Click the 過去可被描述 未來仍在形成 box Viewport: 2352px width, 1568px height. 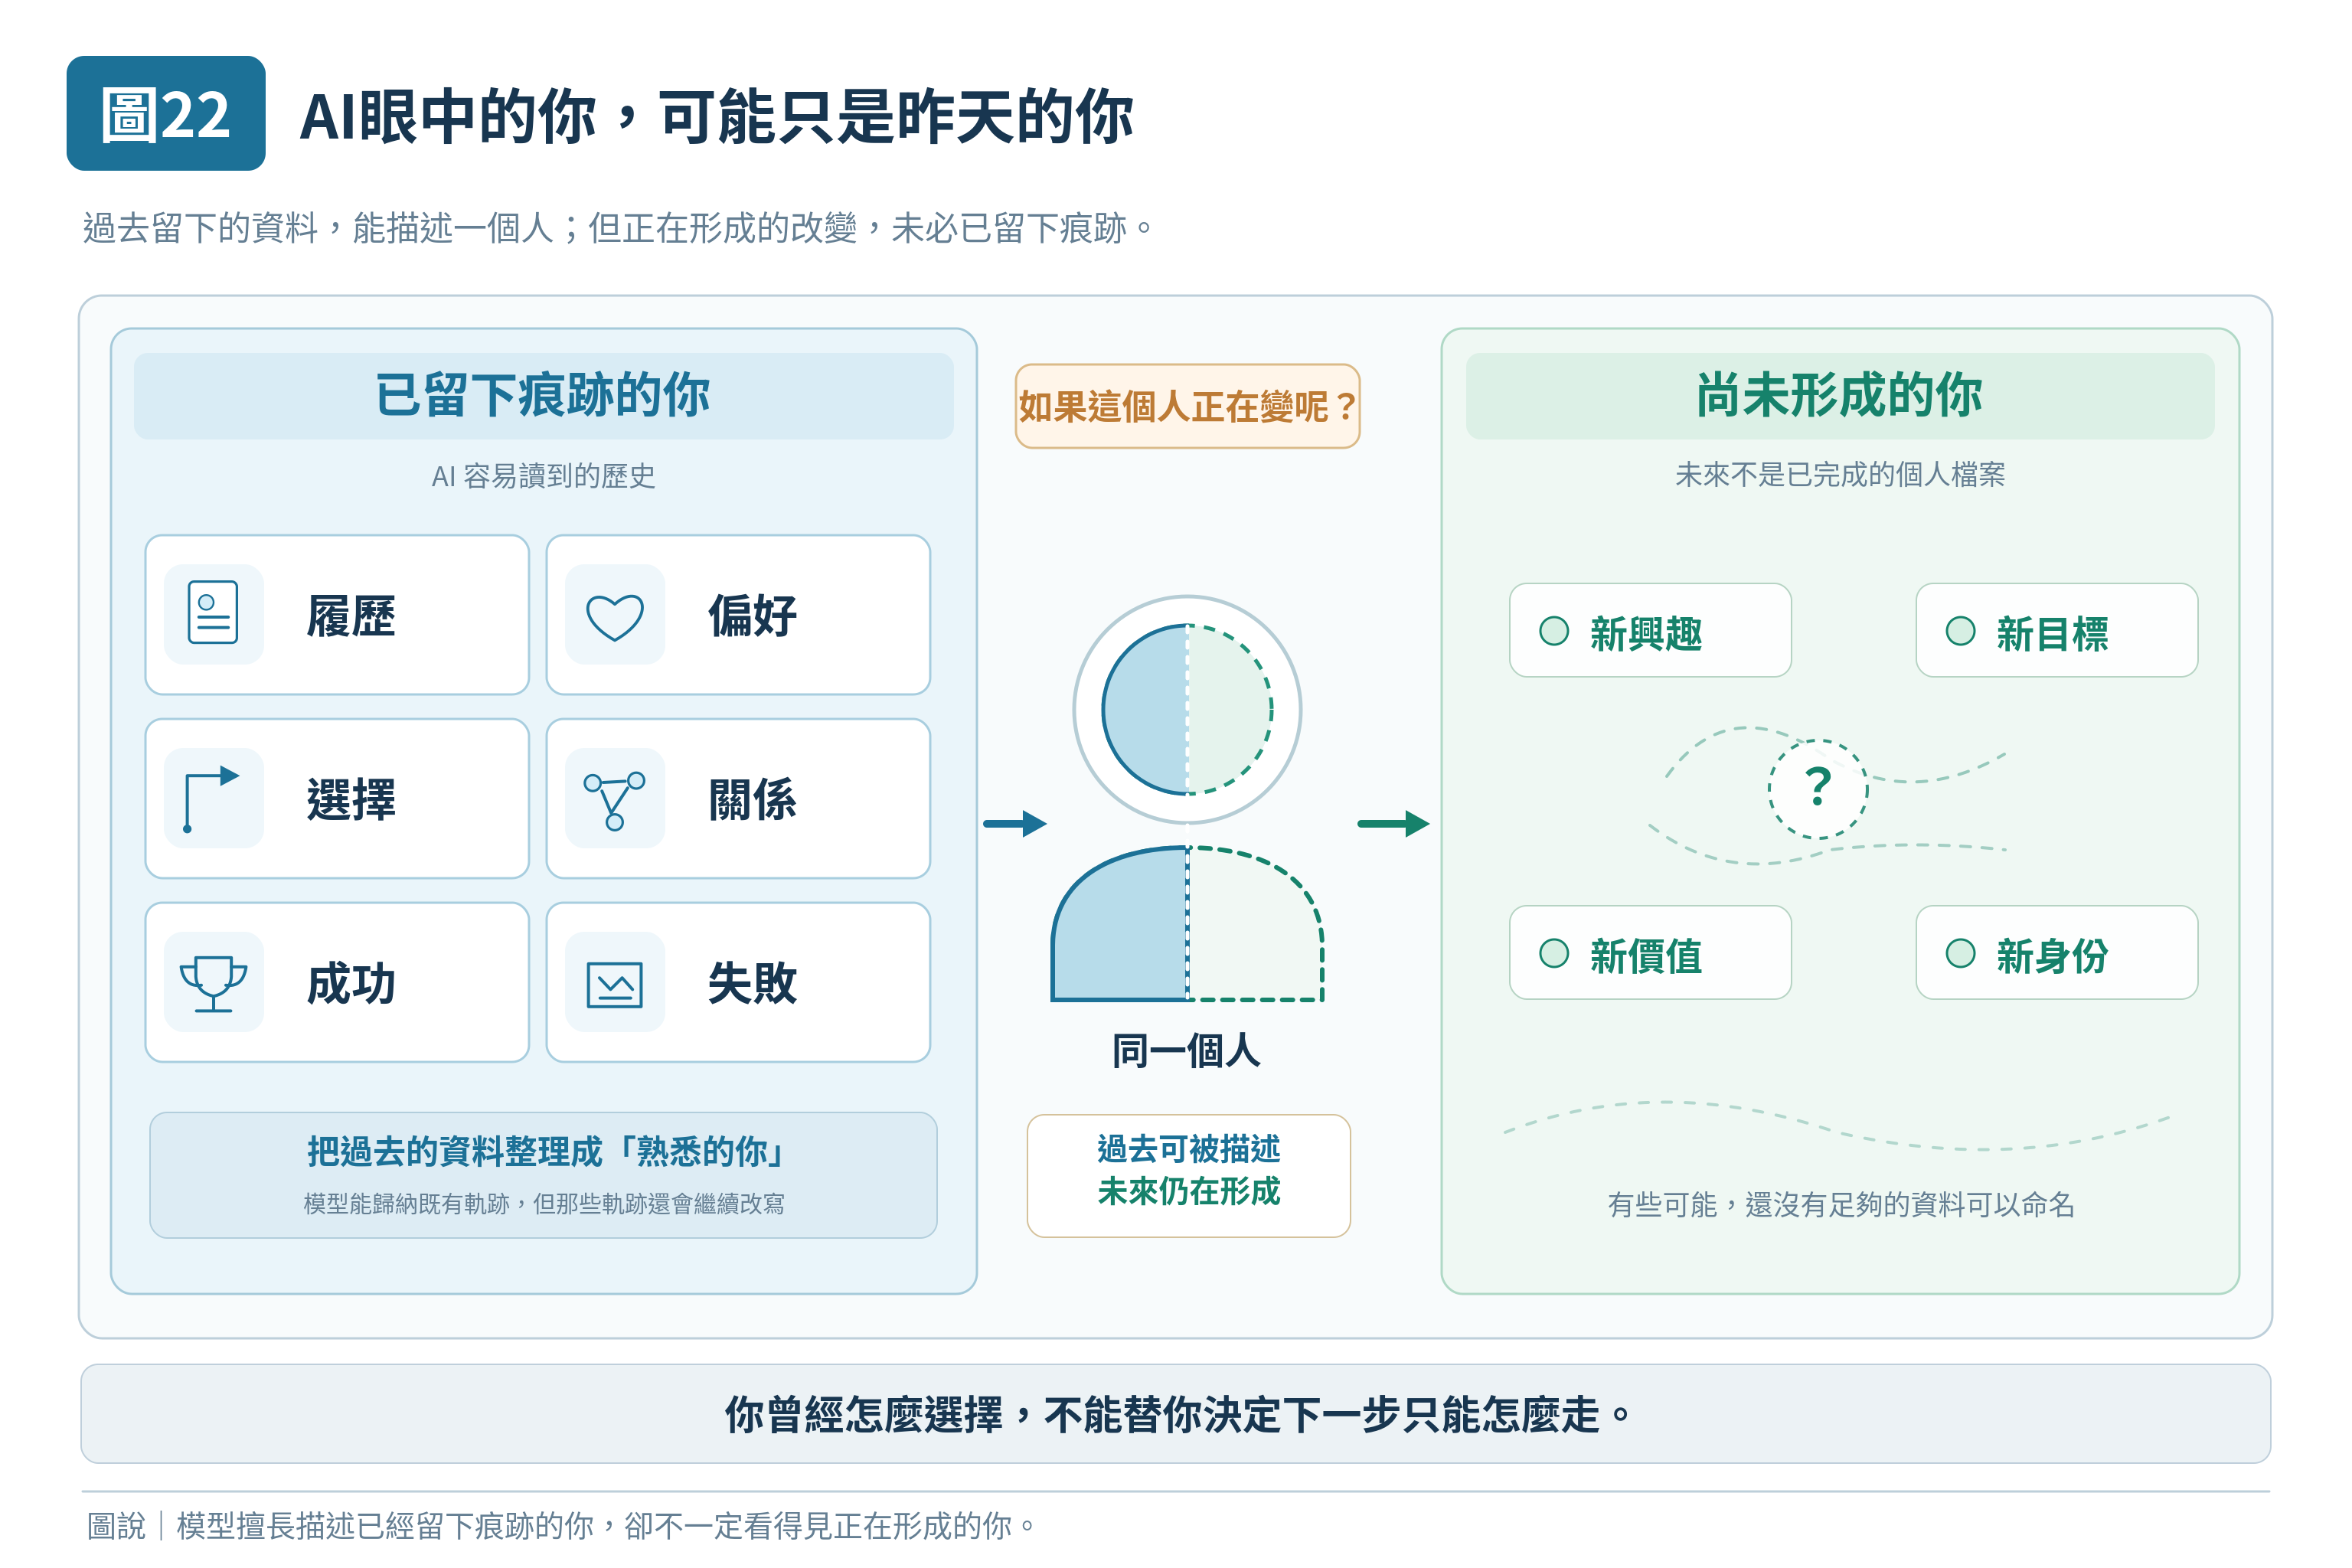1188,1176
